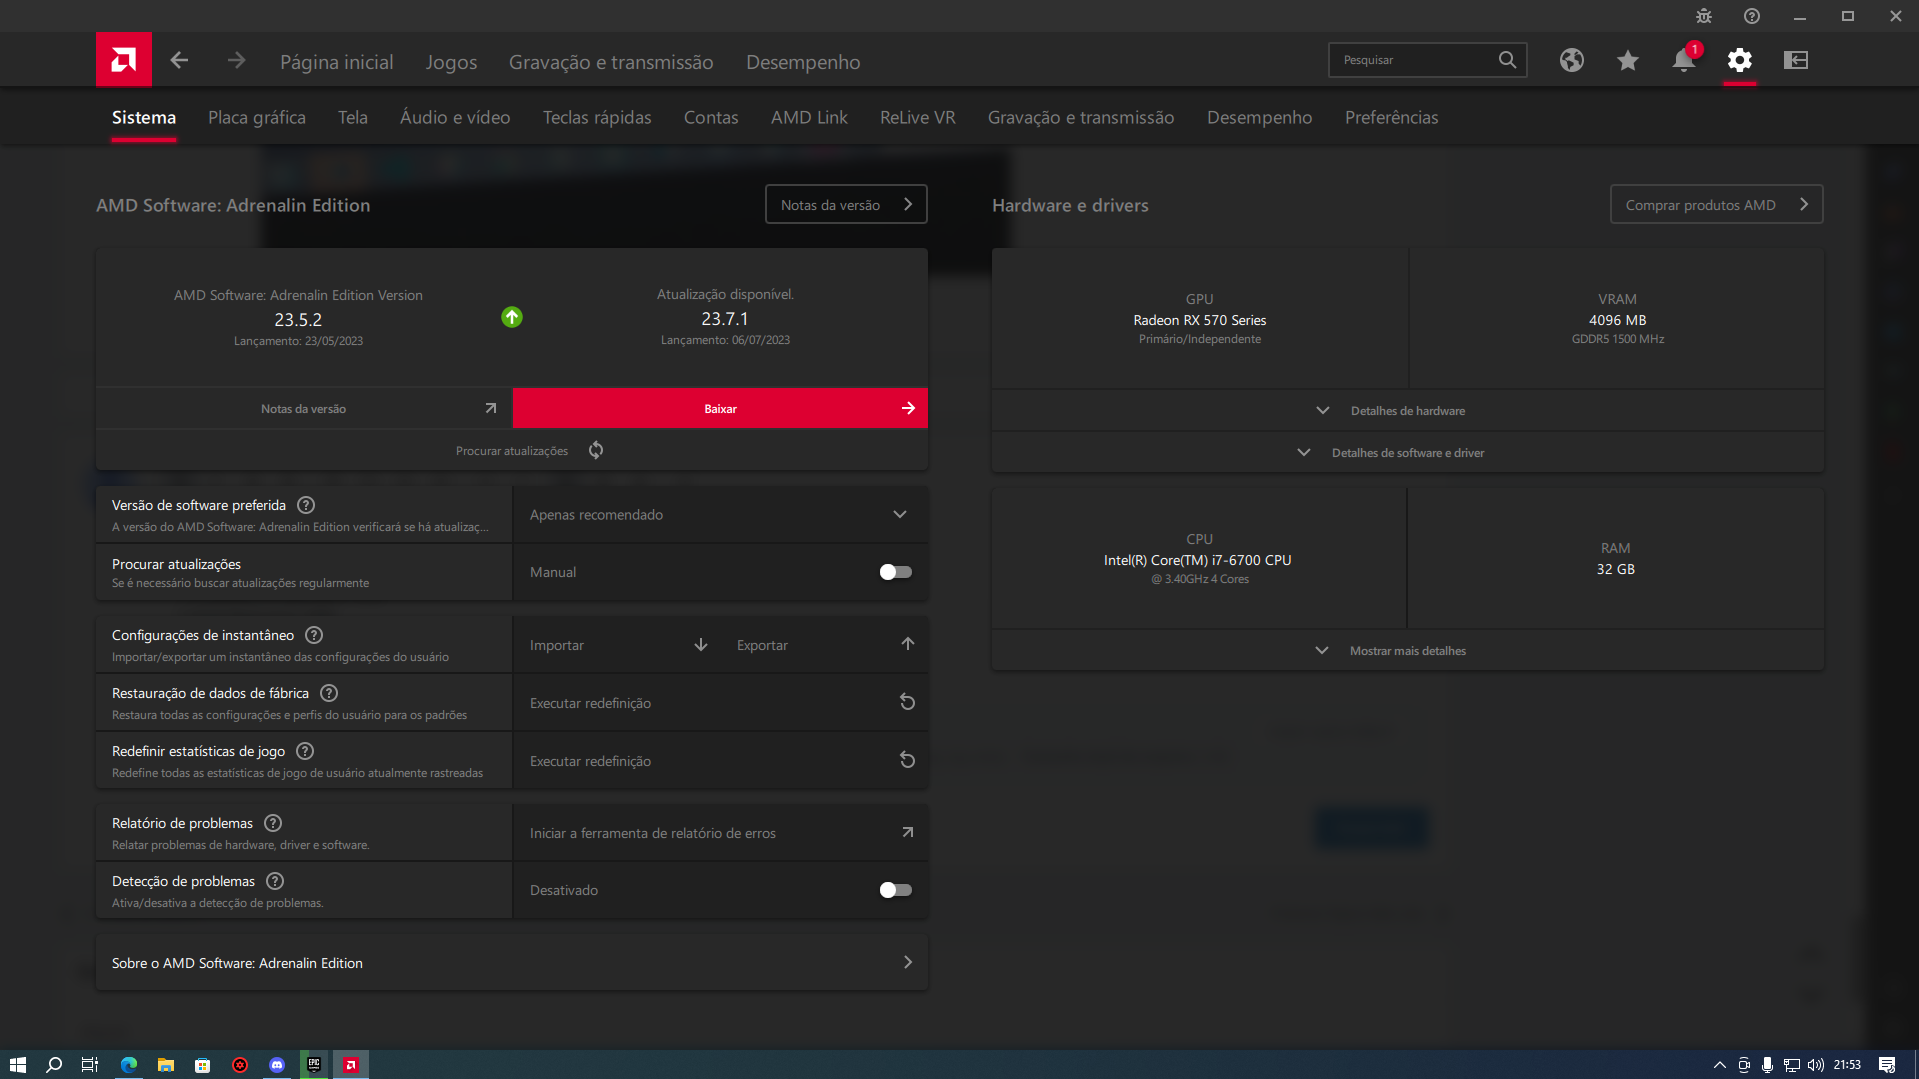Screen dimensions: 1919x1079
Task: Switch to the Preferências tab
Action: pos(1391,117)
